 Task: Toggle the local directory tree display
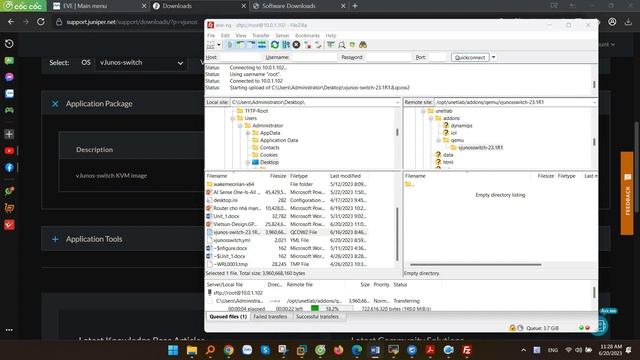tap(240, 45)
